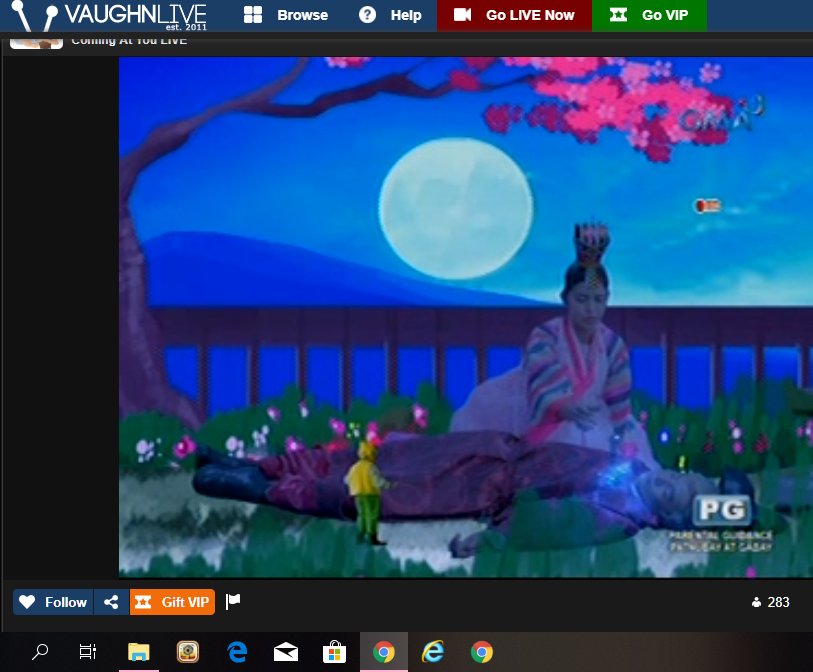813x672 pixels.
Task: Open the channel avatar thumbnail
Action: [x=36, y=43]
